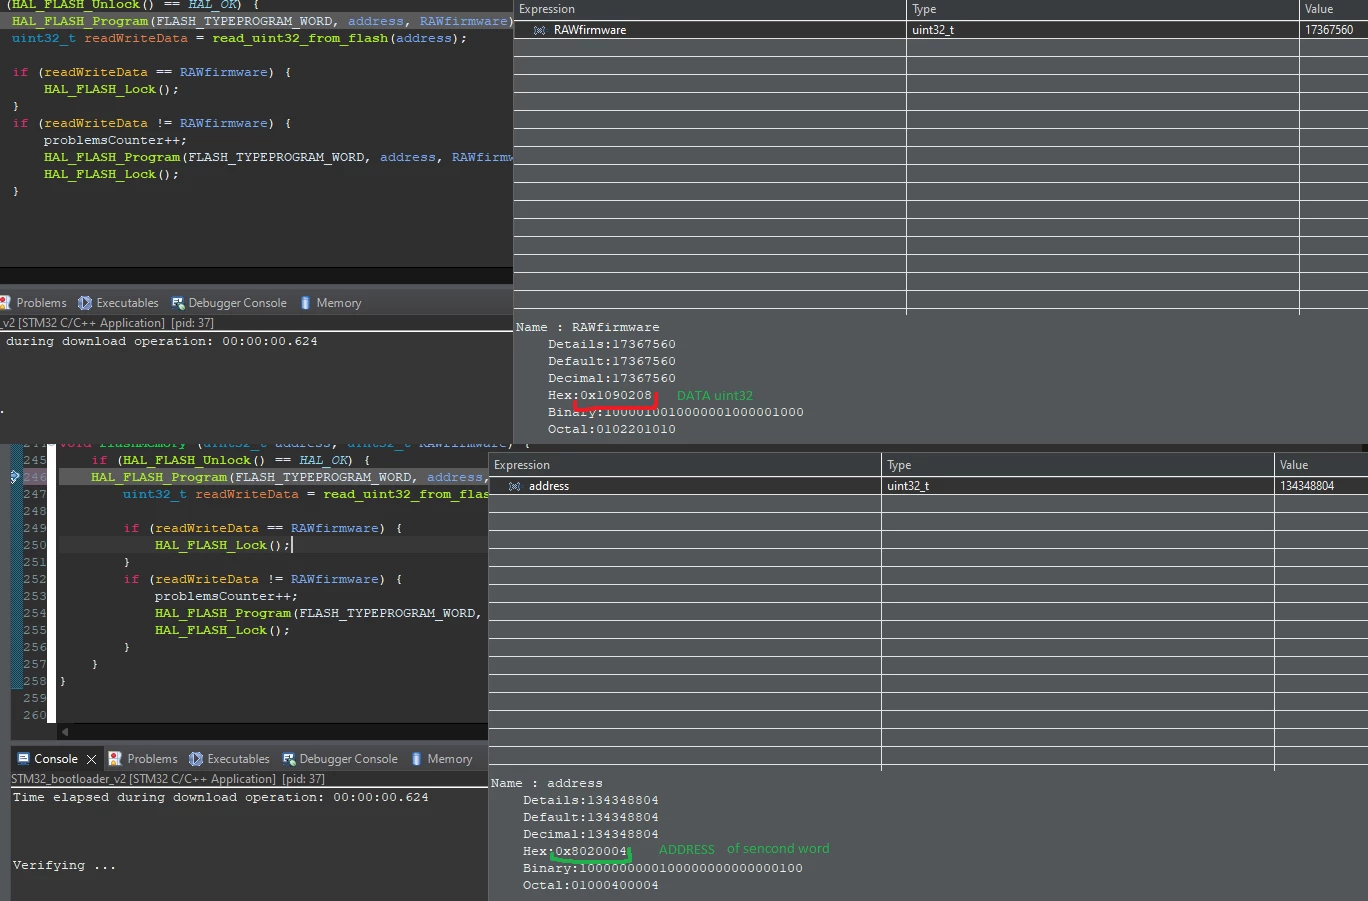Click the 'Name : address' details line

pyautogui.click(x=546, y=783)
